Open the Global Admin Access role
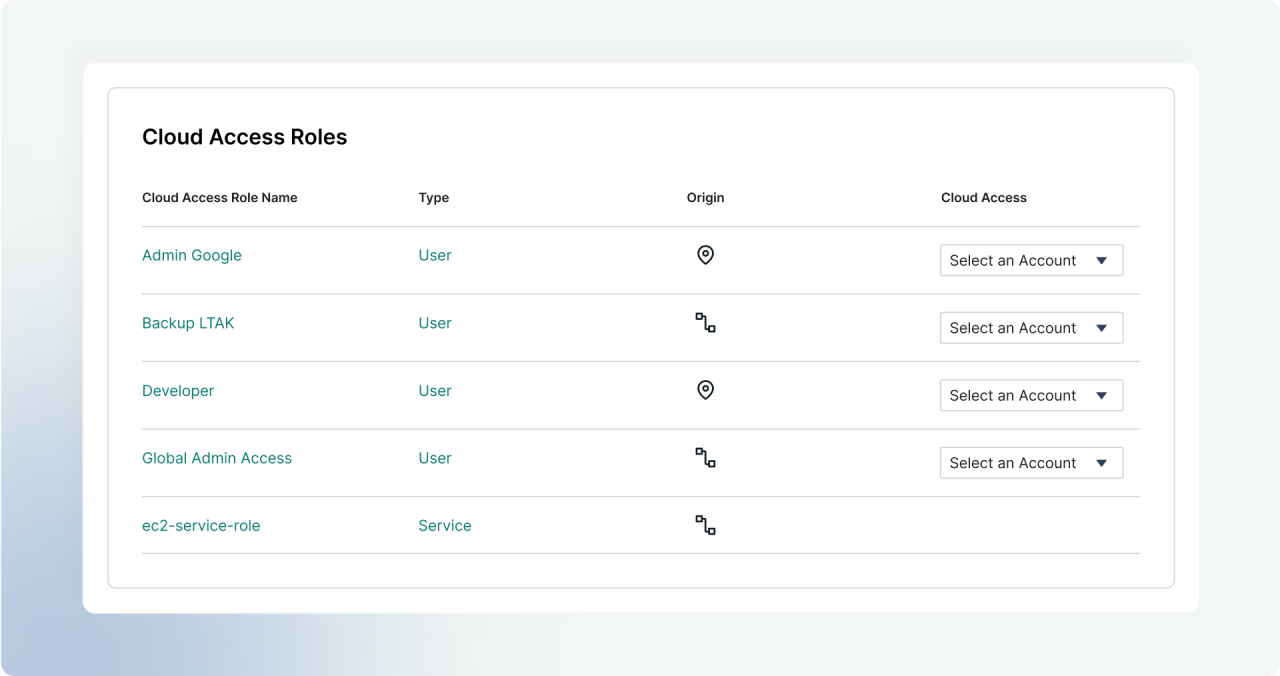The image size is (1280, 676). click(217, 458)
